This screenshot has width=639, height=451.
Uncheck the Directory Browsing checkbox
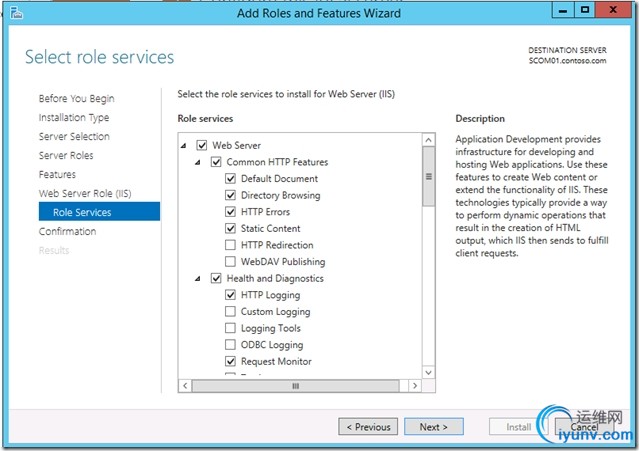230,195
